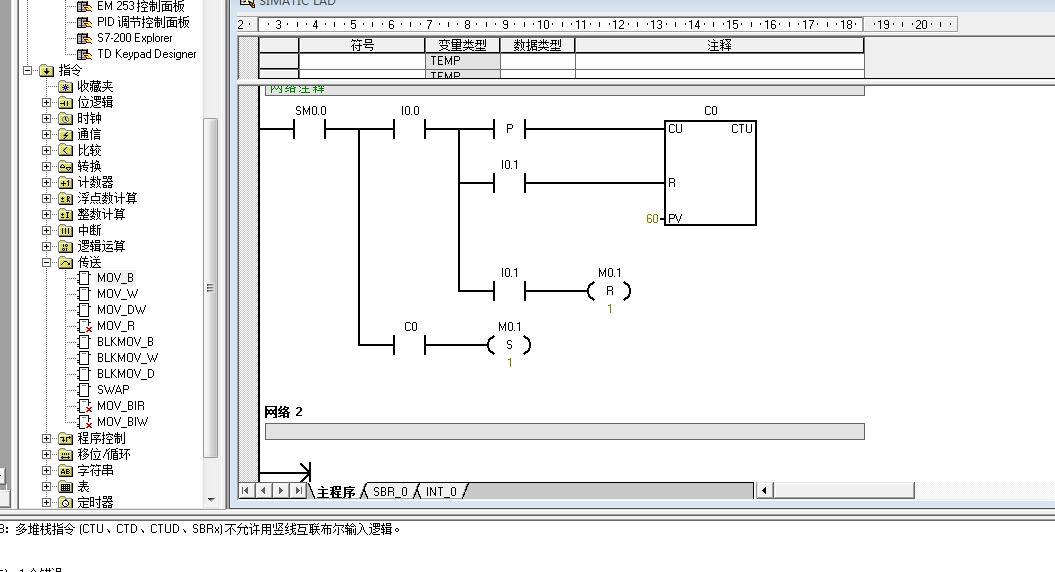Select the MOV_DW instruction
The height and width of the screenshot is (572, 1055).
(121, 310)
